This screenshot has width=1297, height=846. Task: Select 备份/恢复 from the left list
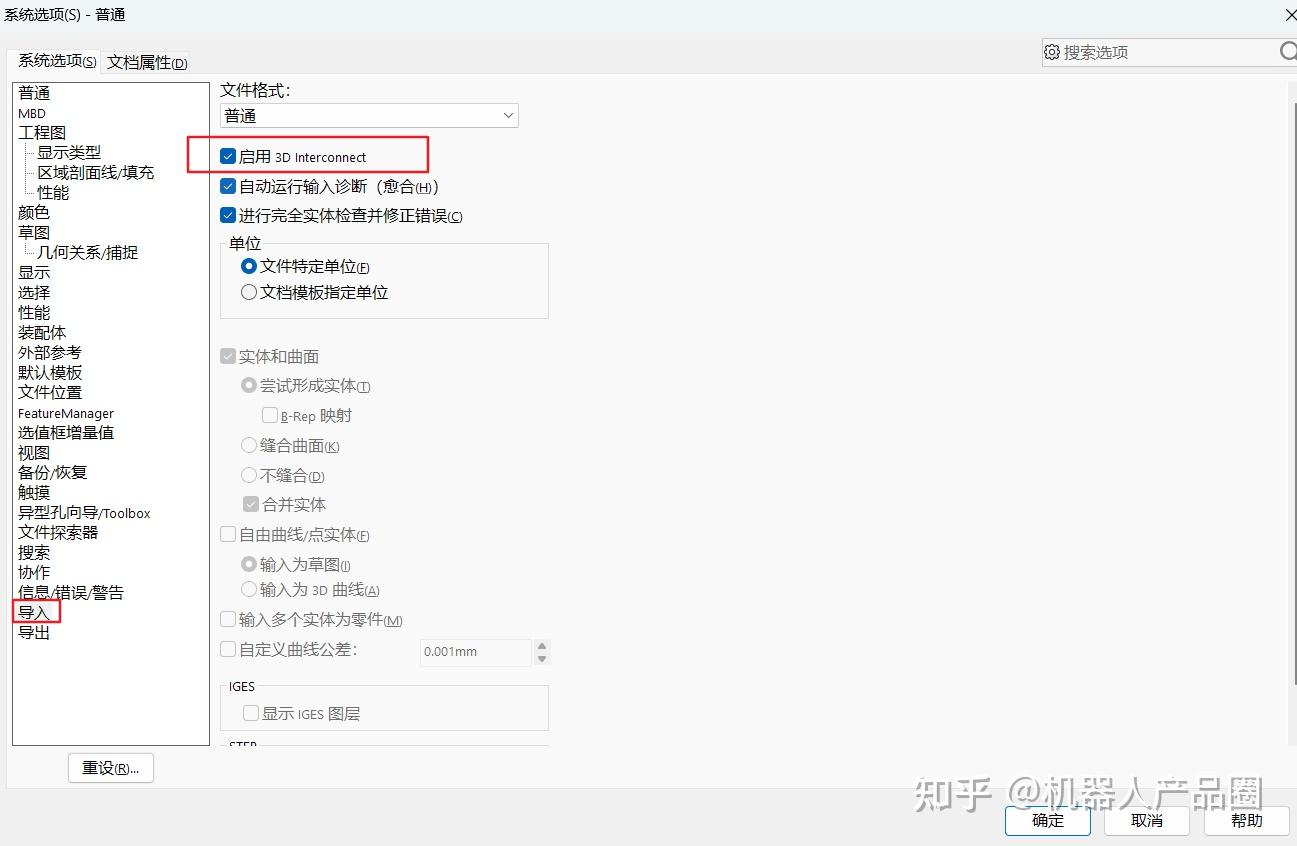tap(53, 472)
